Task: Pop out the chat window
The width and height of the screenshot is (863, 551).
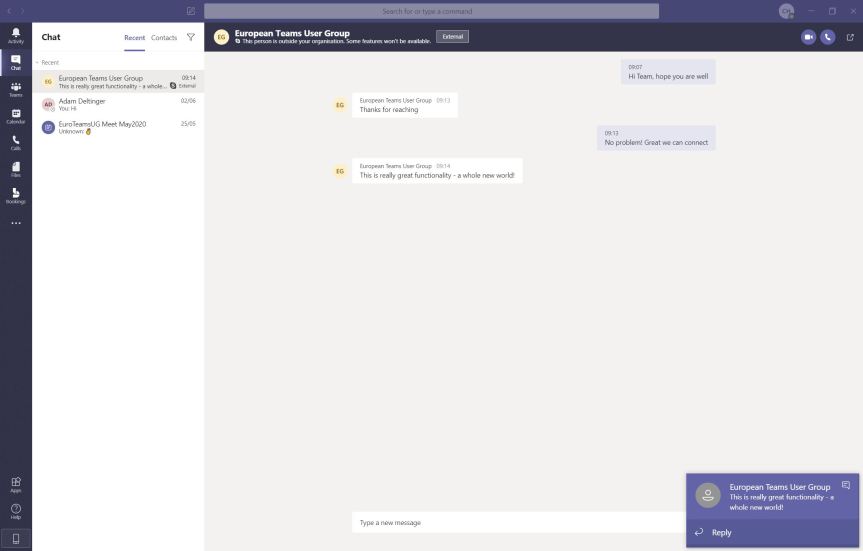Action: coord(850,37)
